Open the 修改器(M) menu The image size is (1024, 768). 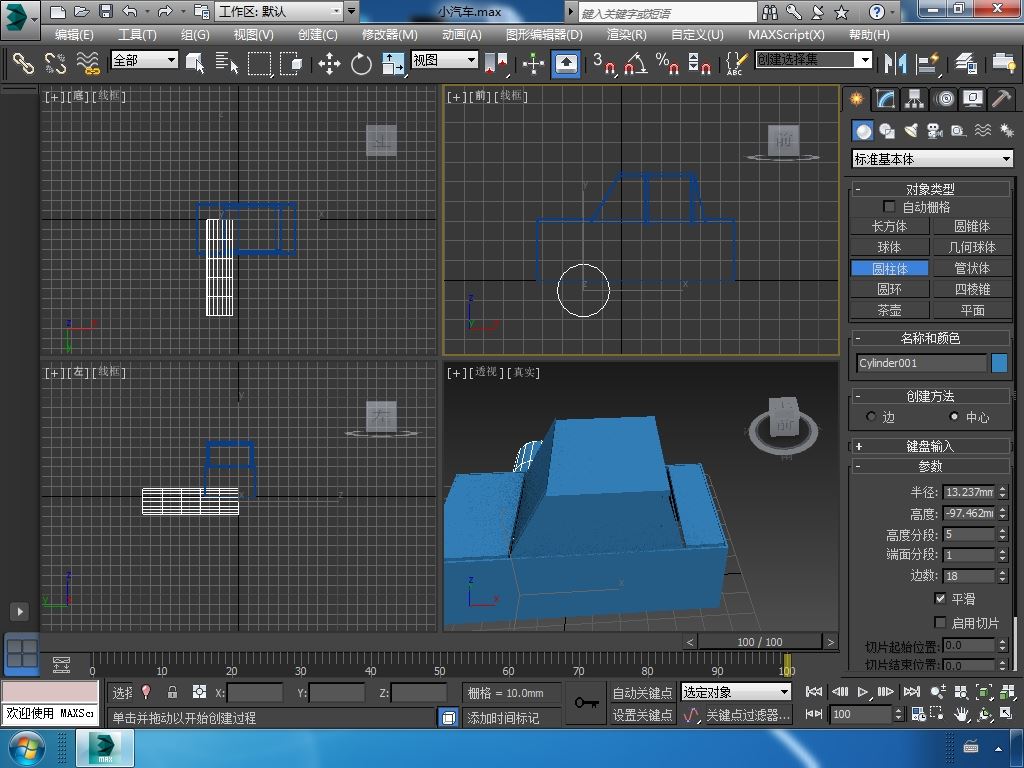389,34
